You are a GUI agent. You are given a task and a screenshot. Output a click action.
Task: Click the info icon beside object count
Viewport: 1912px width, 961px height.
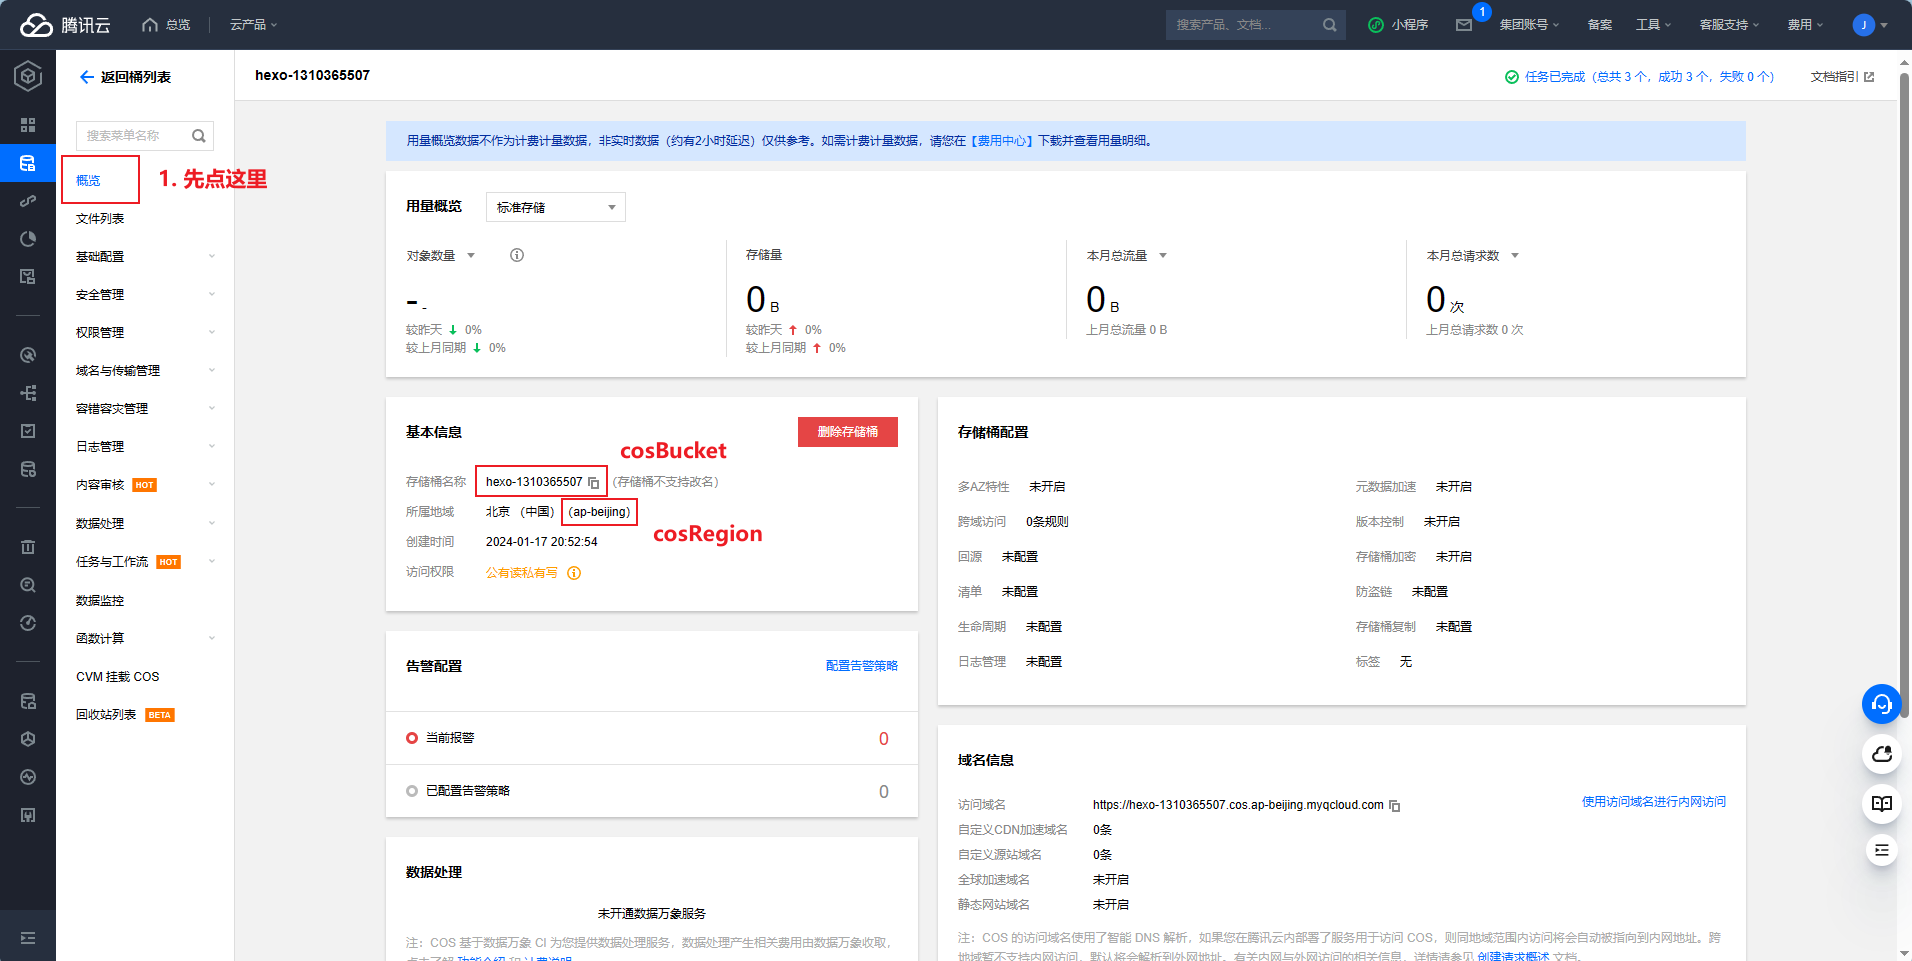coord(517,255)
